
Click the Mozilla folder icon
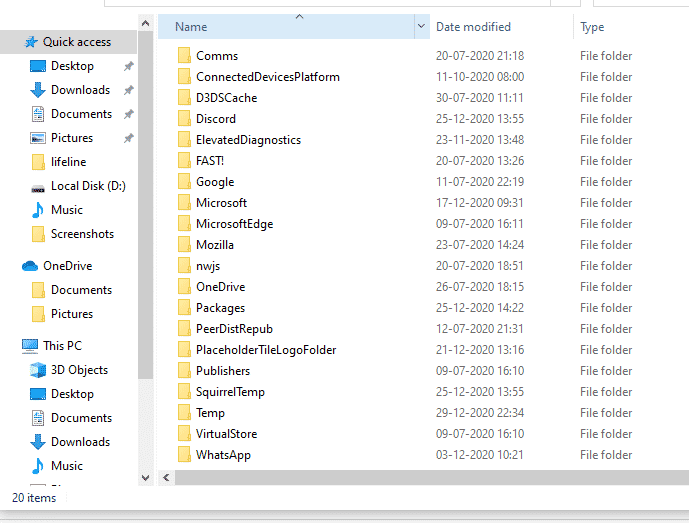pyautogui.click(x=185, y=245)
